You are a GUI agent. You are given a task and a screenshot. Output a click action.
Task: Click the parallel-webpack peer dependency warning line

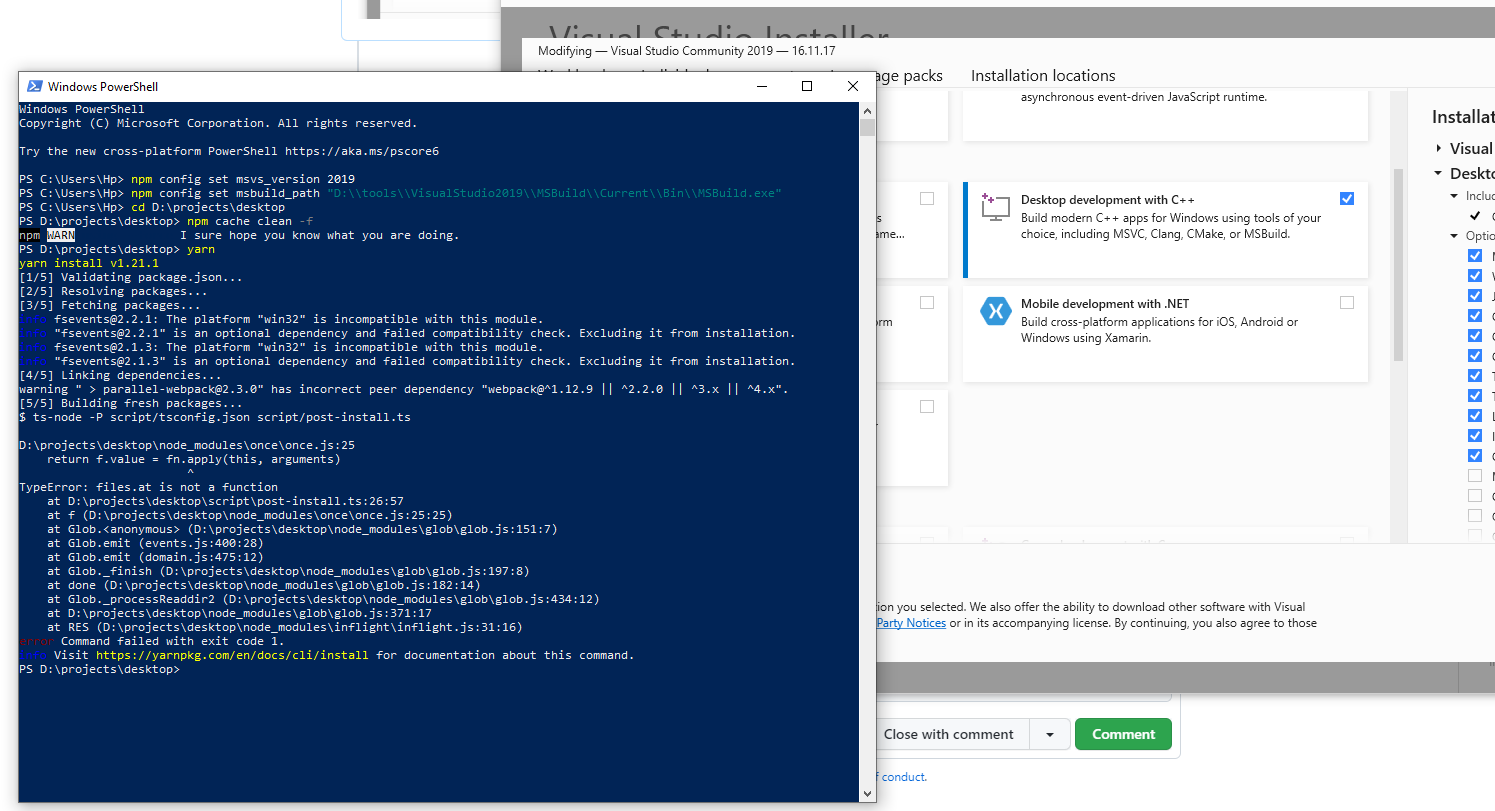click(x=404, y=389)
